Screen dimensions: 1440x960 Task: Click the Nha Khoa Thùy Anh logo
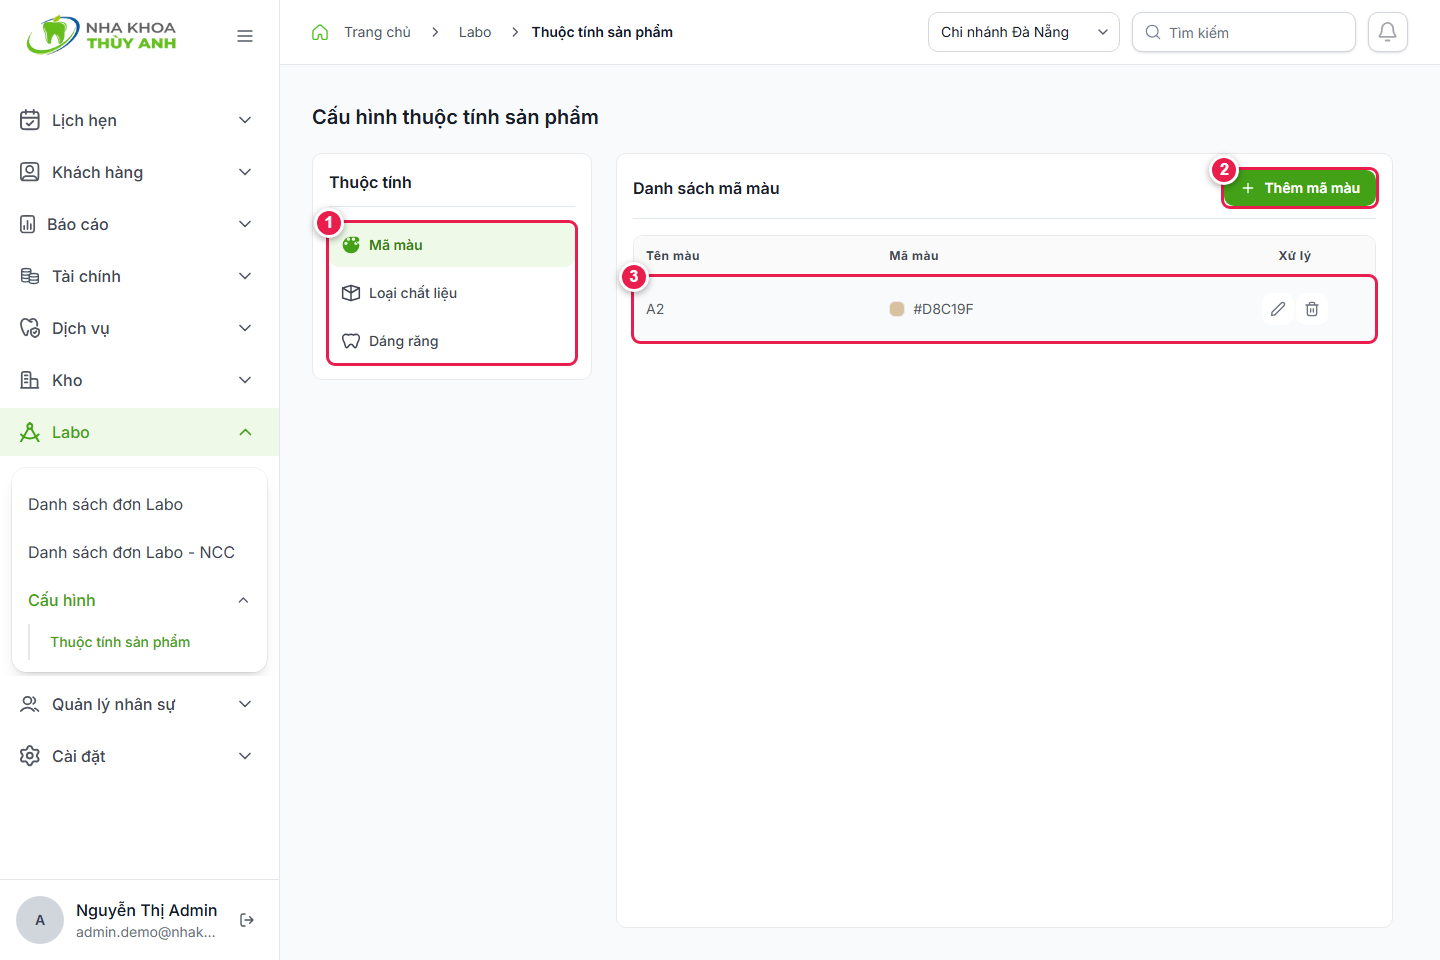pyautogui.click(x=101, y=35)
